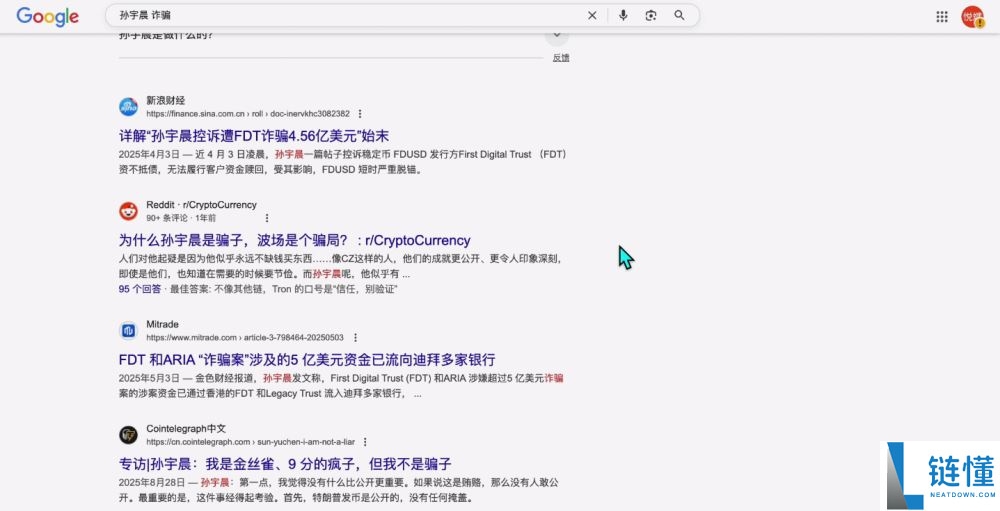This screenshot has height=511, width=1000.
Task: Clear the search box text
Action: (592, 15)
